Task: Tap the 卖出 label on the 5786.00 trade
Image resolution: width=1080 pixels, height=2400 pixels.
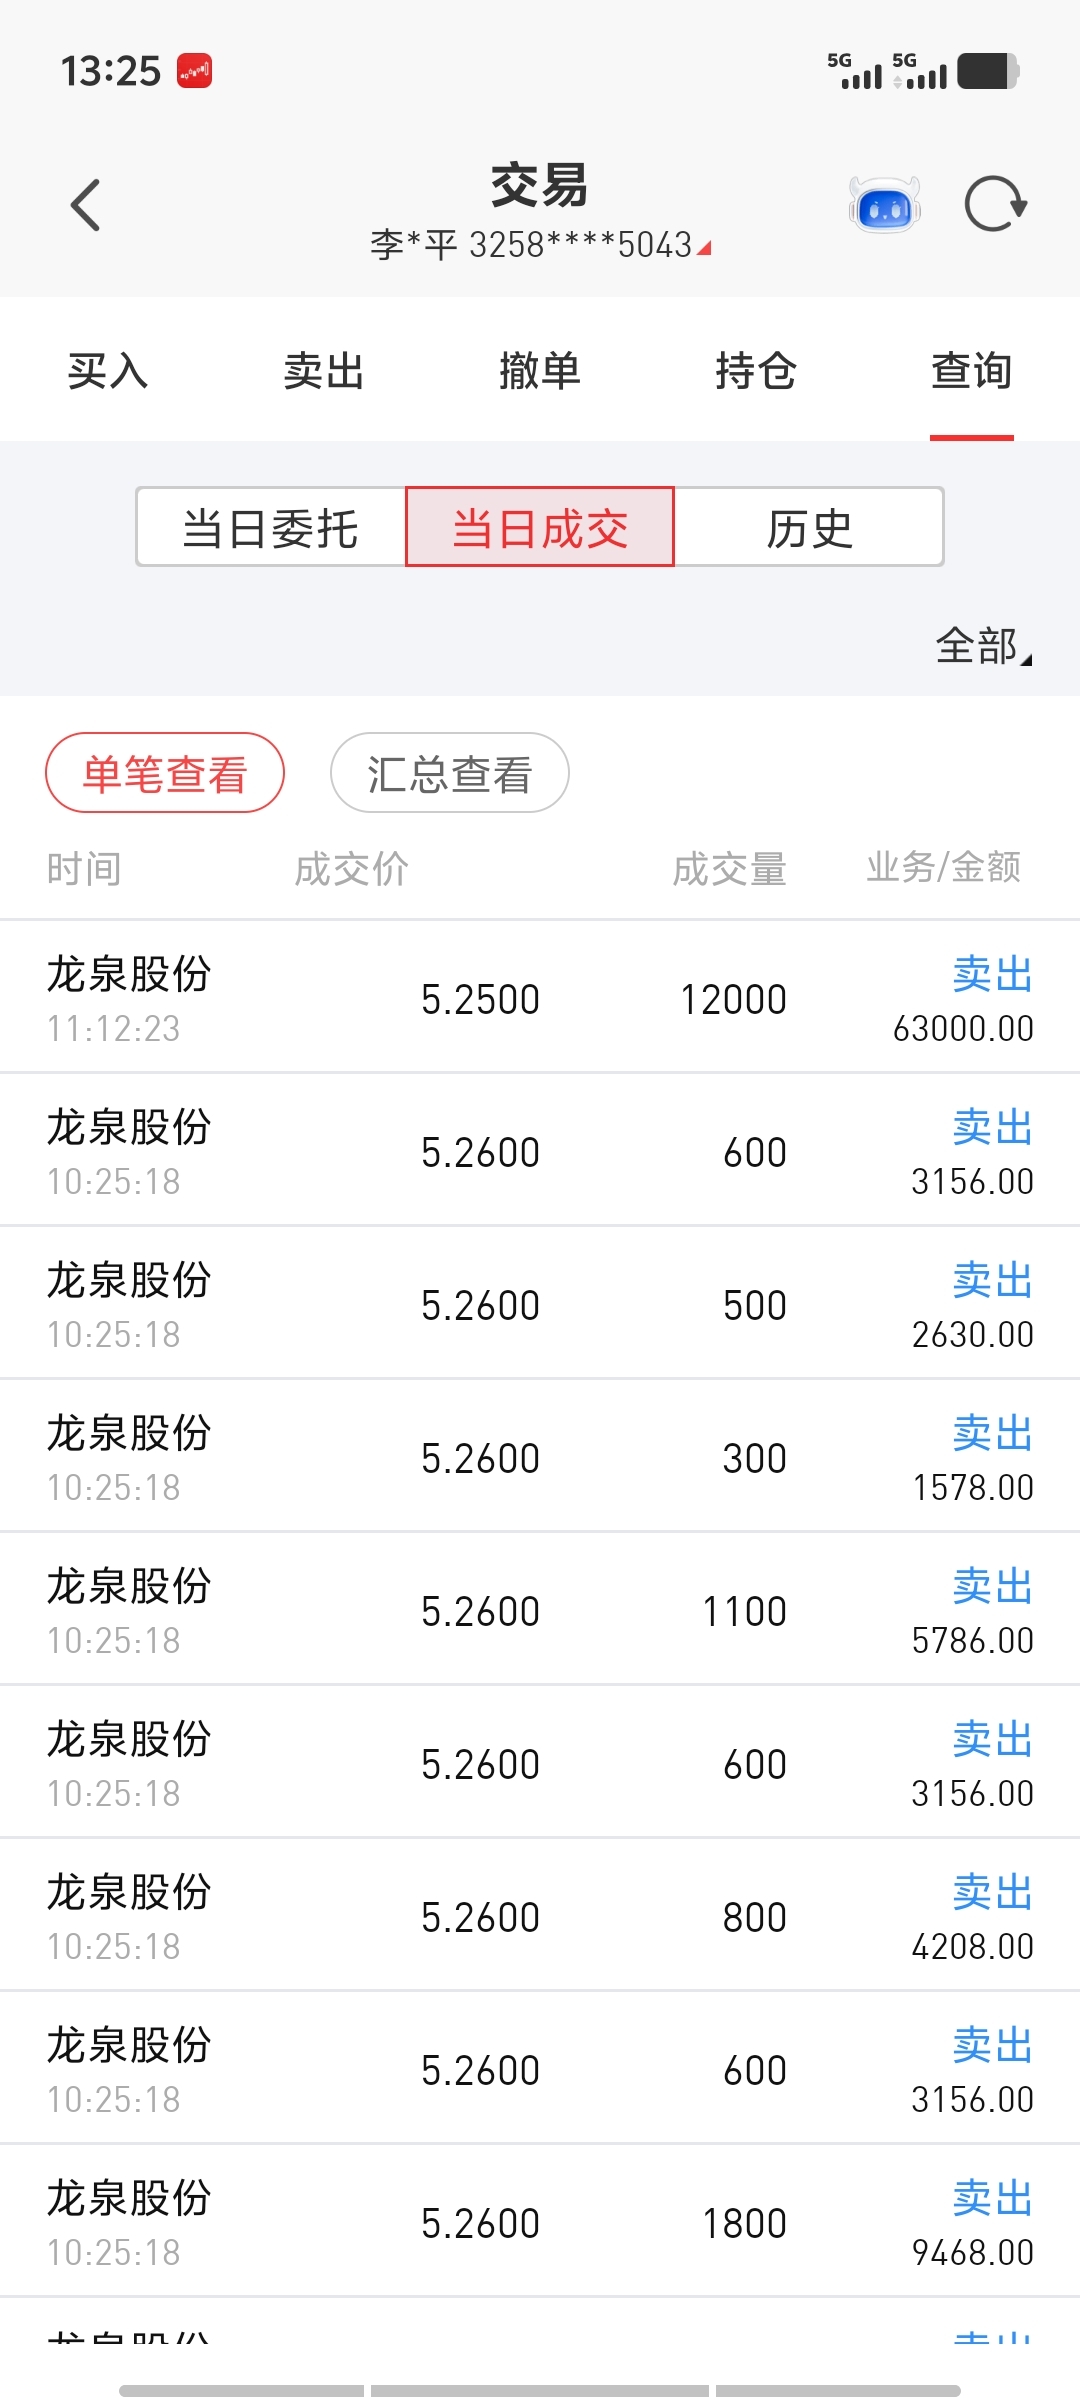Action: [992, 1586]
